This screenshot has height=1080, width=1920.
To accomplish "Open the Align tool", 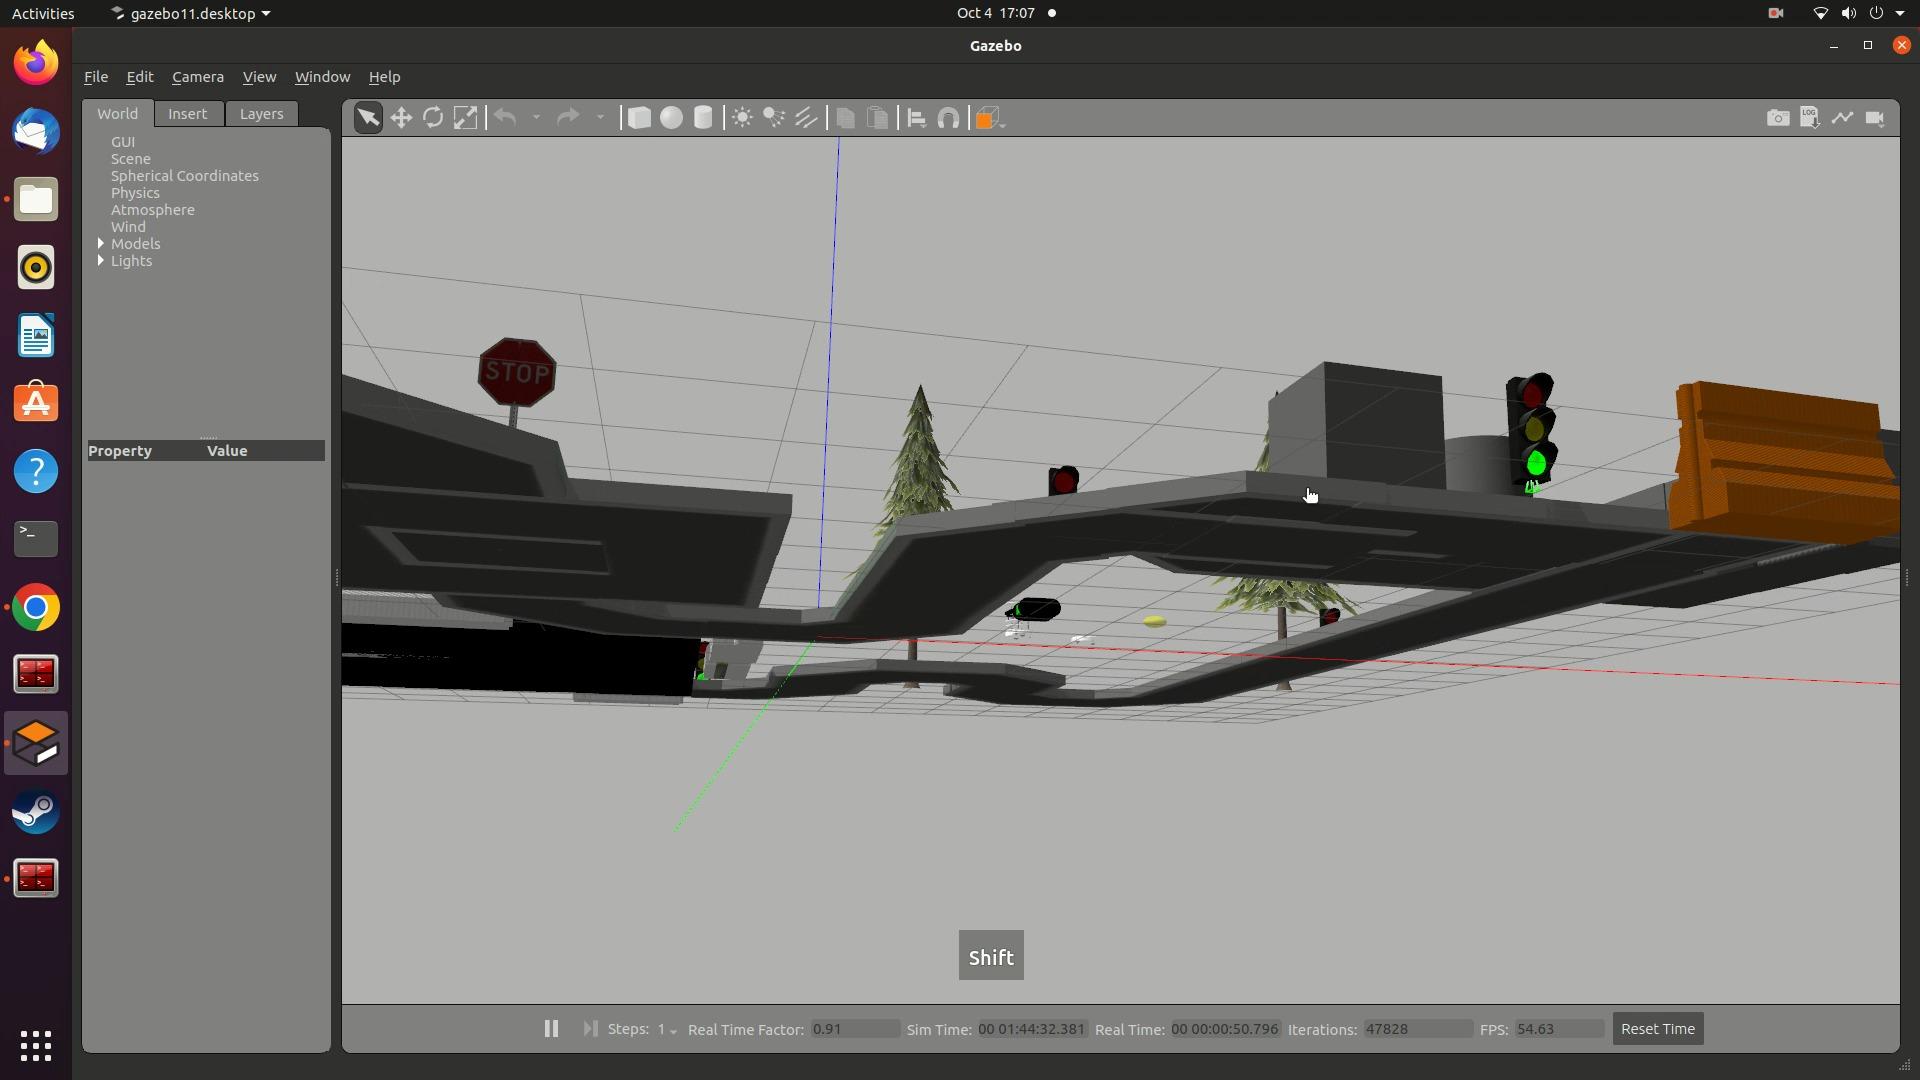I will click(x=916, y=118).
